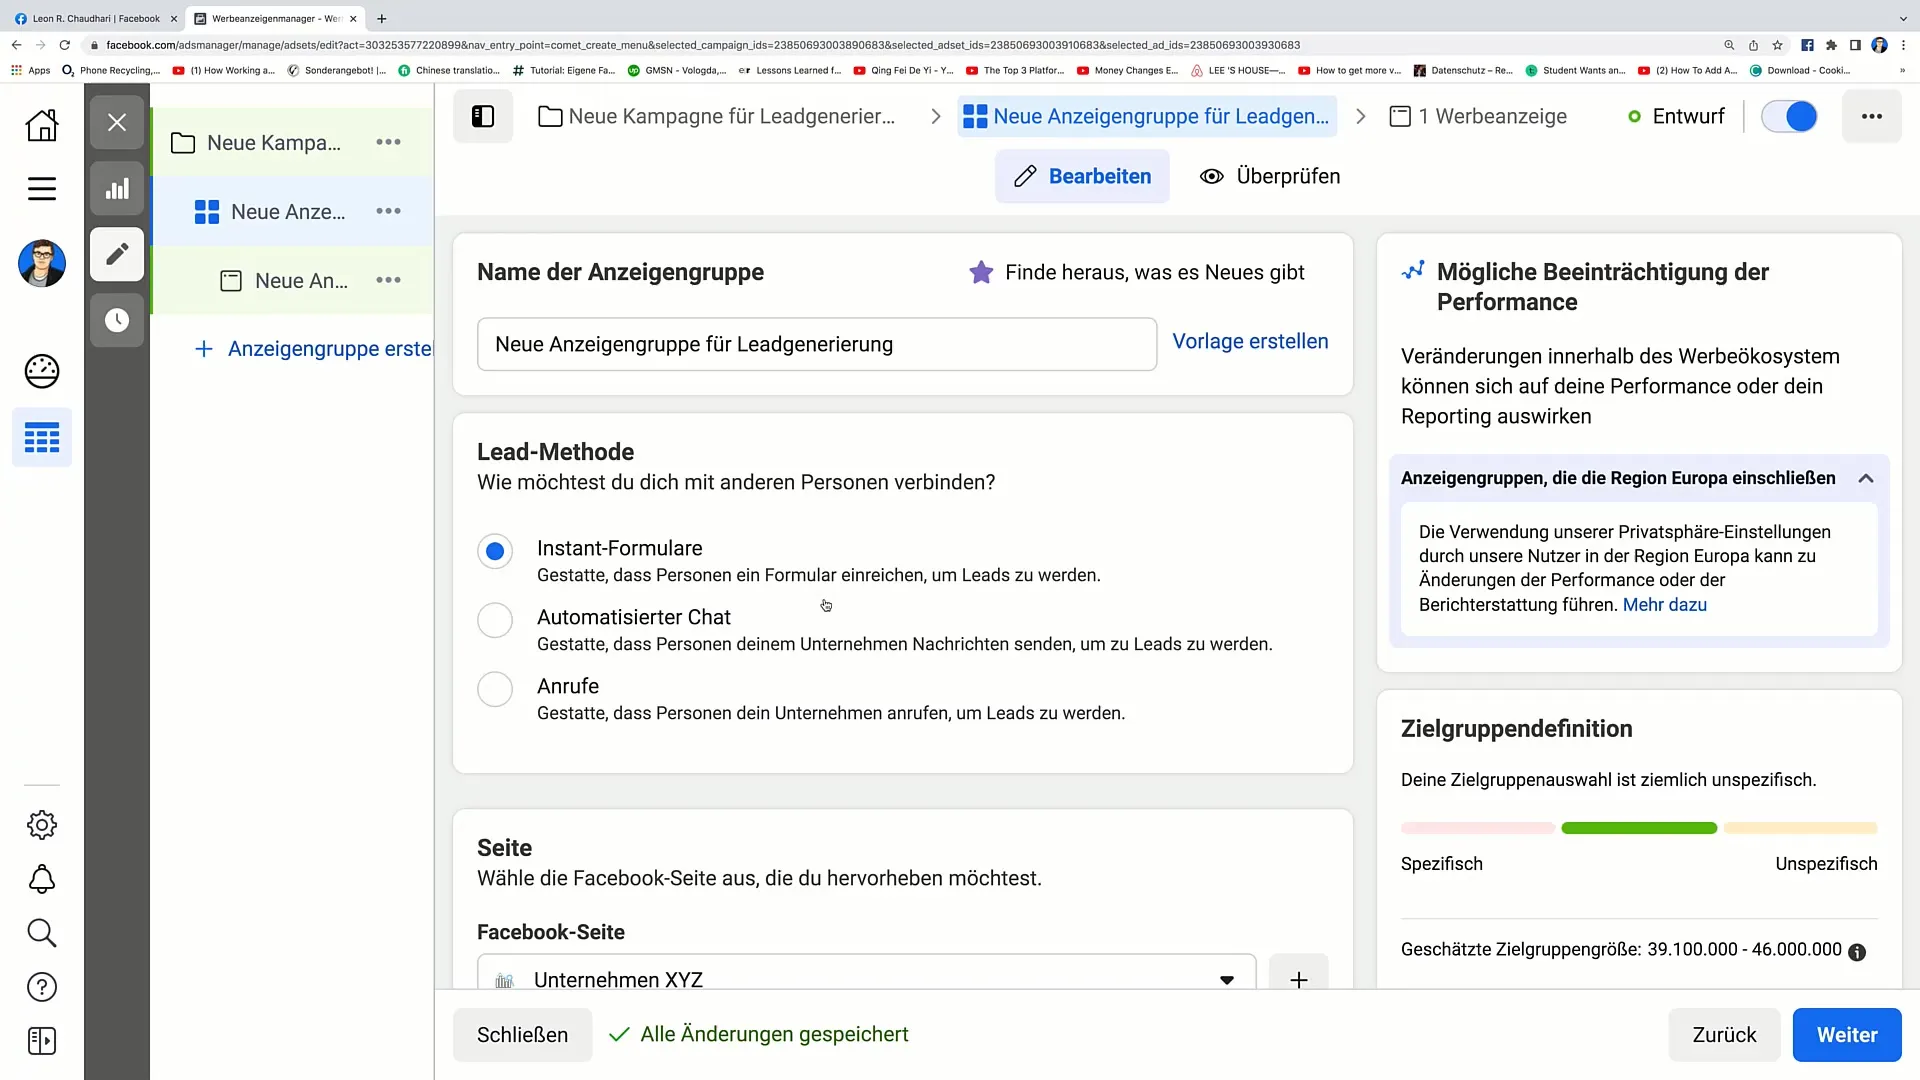Click the search magnifier icon
Viewport: 1920px width, 1080px height.
coord(41,934)
